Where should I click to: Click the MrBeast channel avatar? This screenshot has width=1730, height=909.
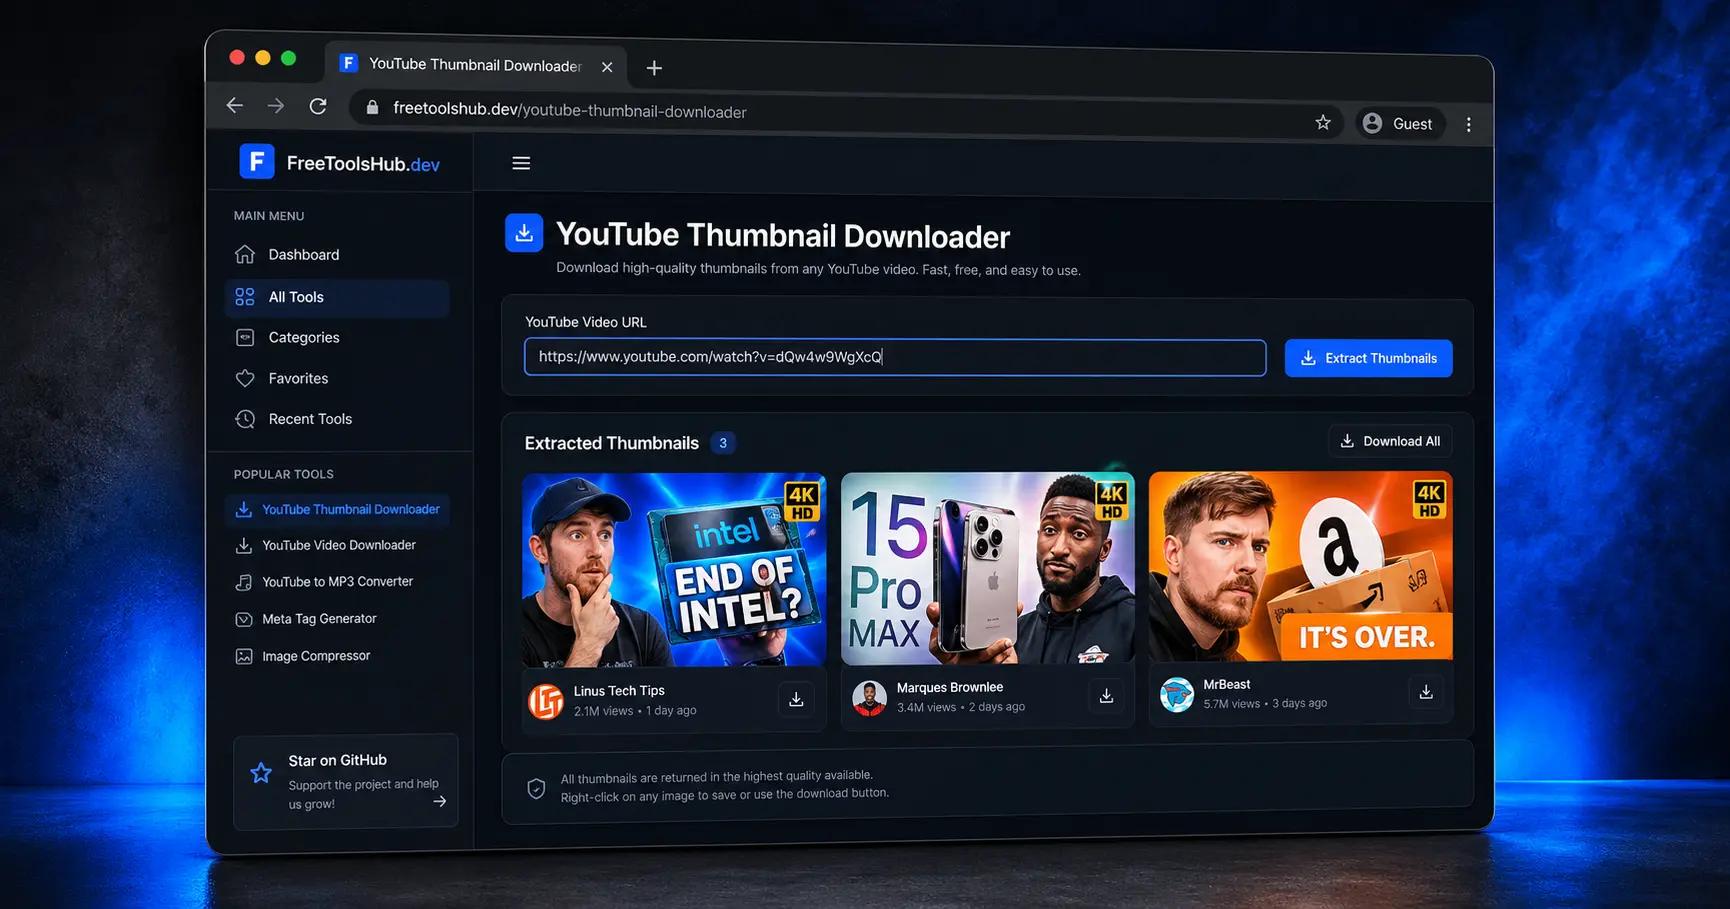click(1177, 694)
